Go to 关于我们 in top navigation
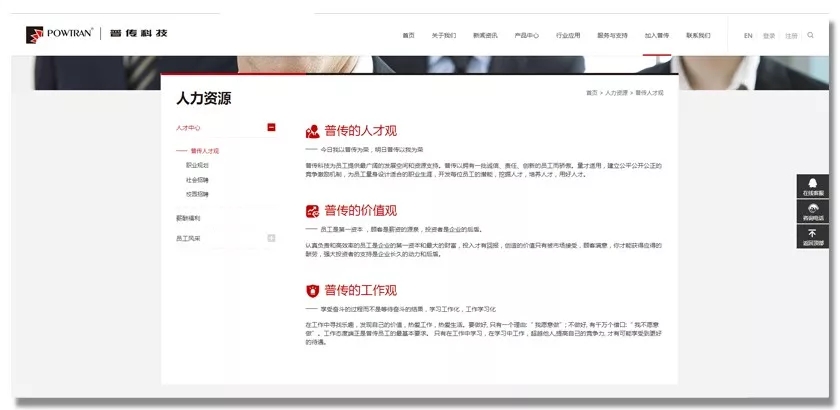 coord(443,35)
